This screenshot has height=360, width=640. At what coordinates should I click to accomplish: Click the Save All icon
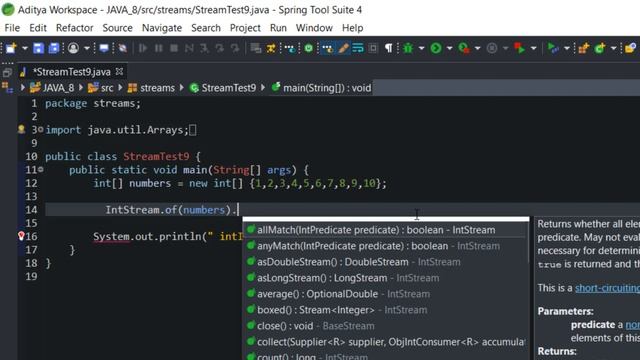pyautogui.click(x=54, y=48)
